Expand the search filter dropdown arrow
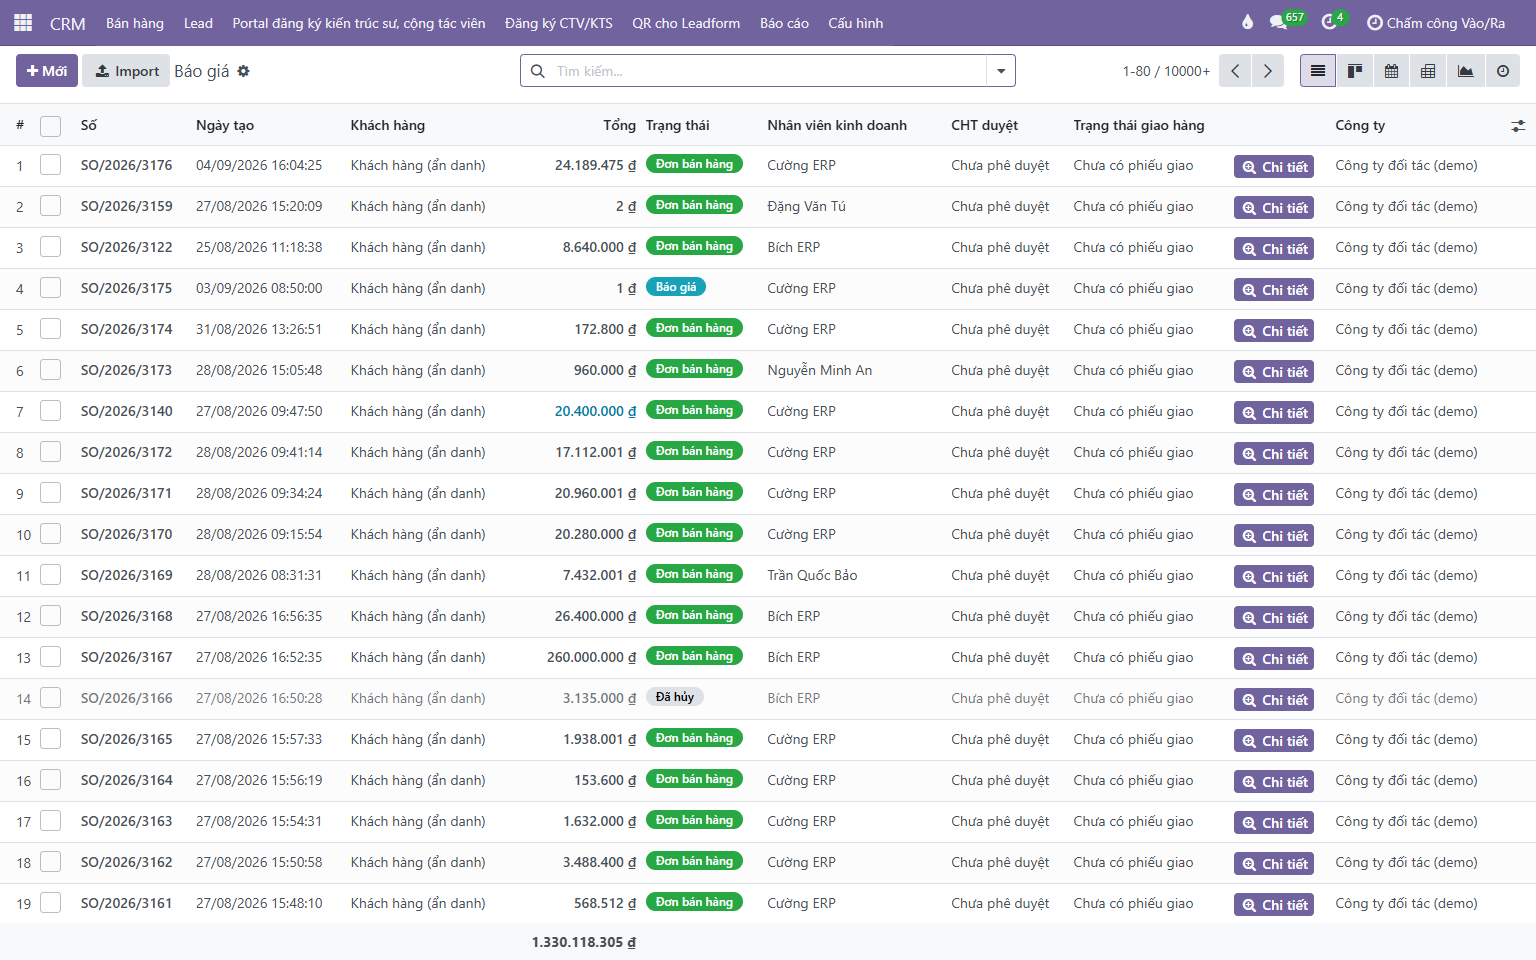Viewport: 1536px width, 960px height. (x=1001, y=71)
